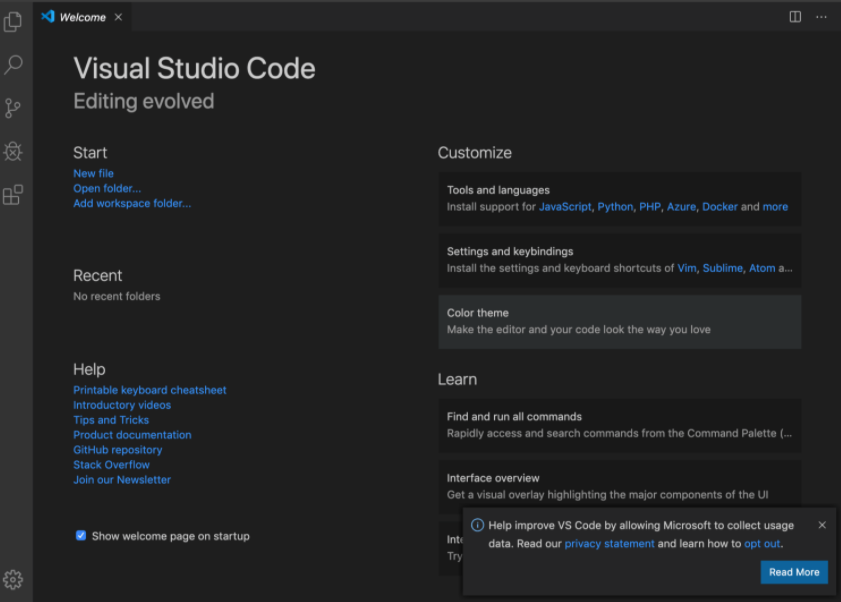Open the Color theme option

[x=619, y=321]
